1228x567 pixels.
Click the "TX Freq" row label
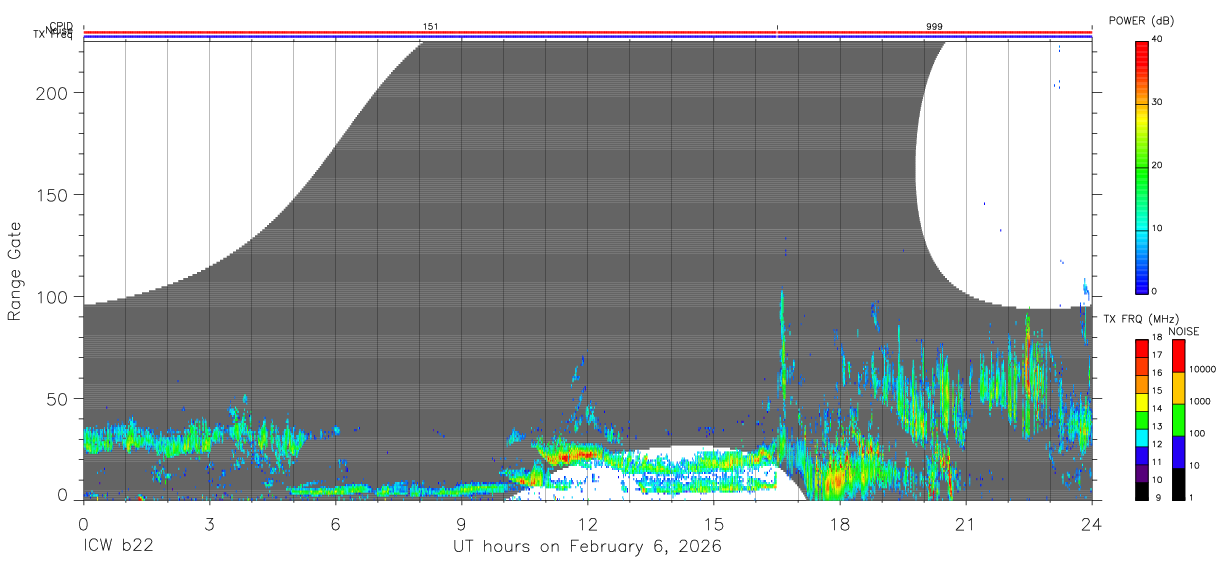53,36
